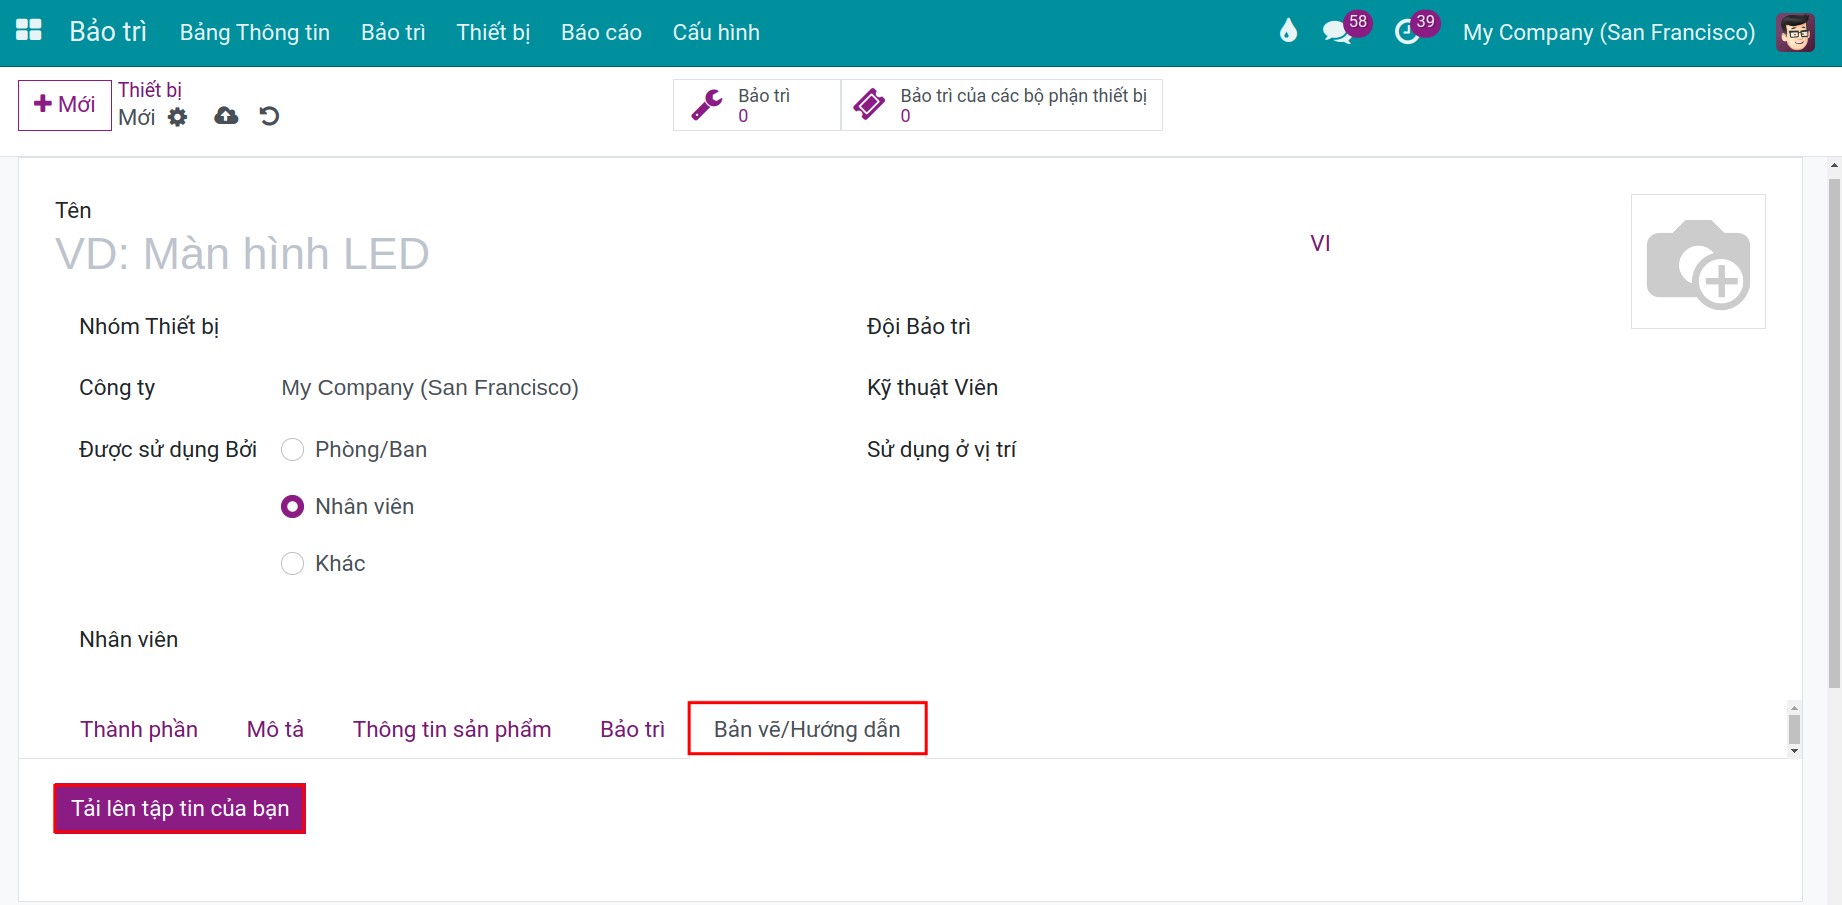This screenshot has height=905, width=1842.
Task: Open the gear actions menu next to Mới
Action: [178, 117]
